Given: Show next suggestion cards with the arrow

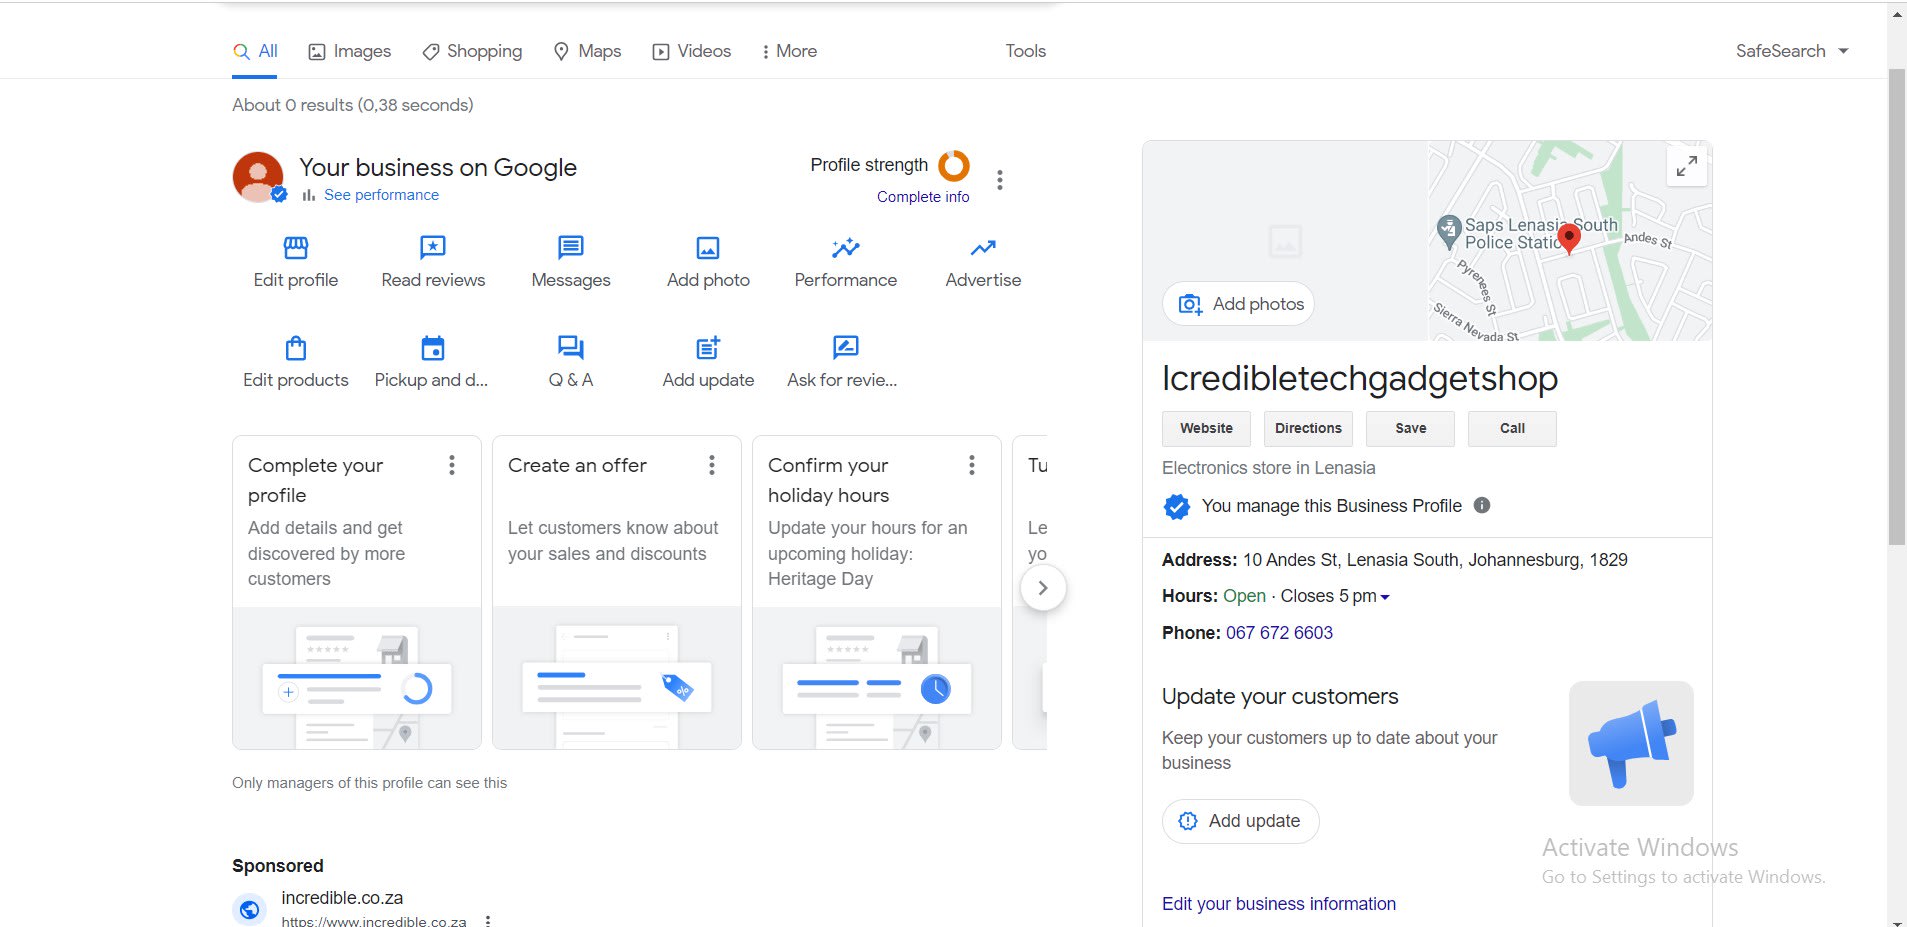Looking at the screenshot, I should tap(1043, 588).
